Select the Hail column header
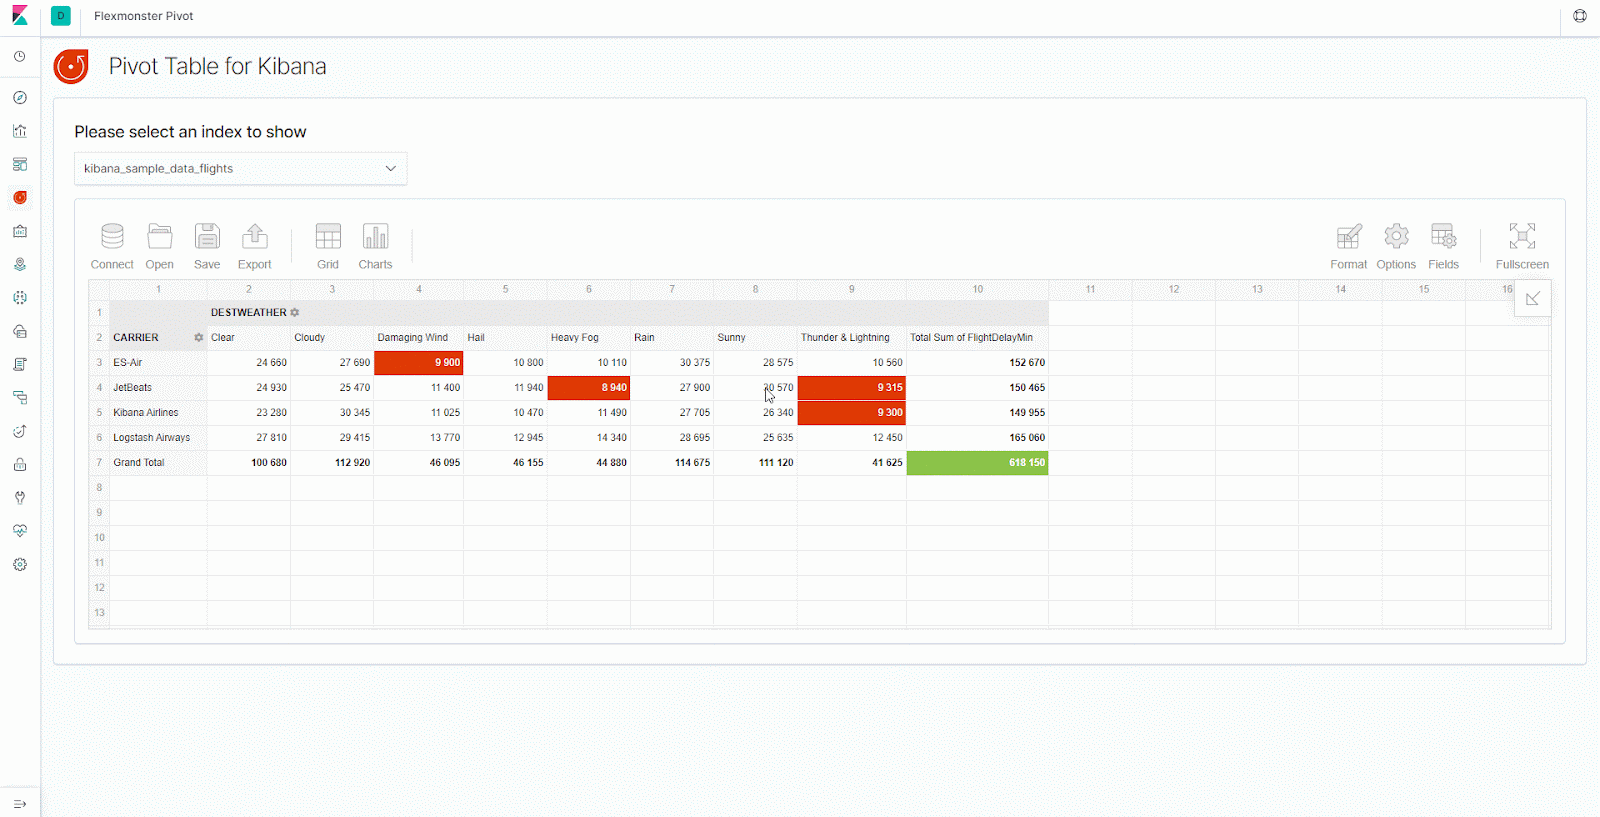The width and height of the screenshot is (1600, 817). click(505, 338)
